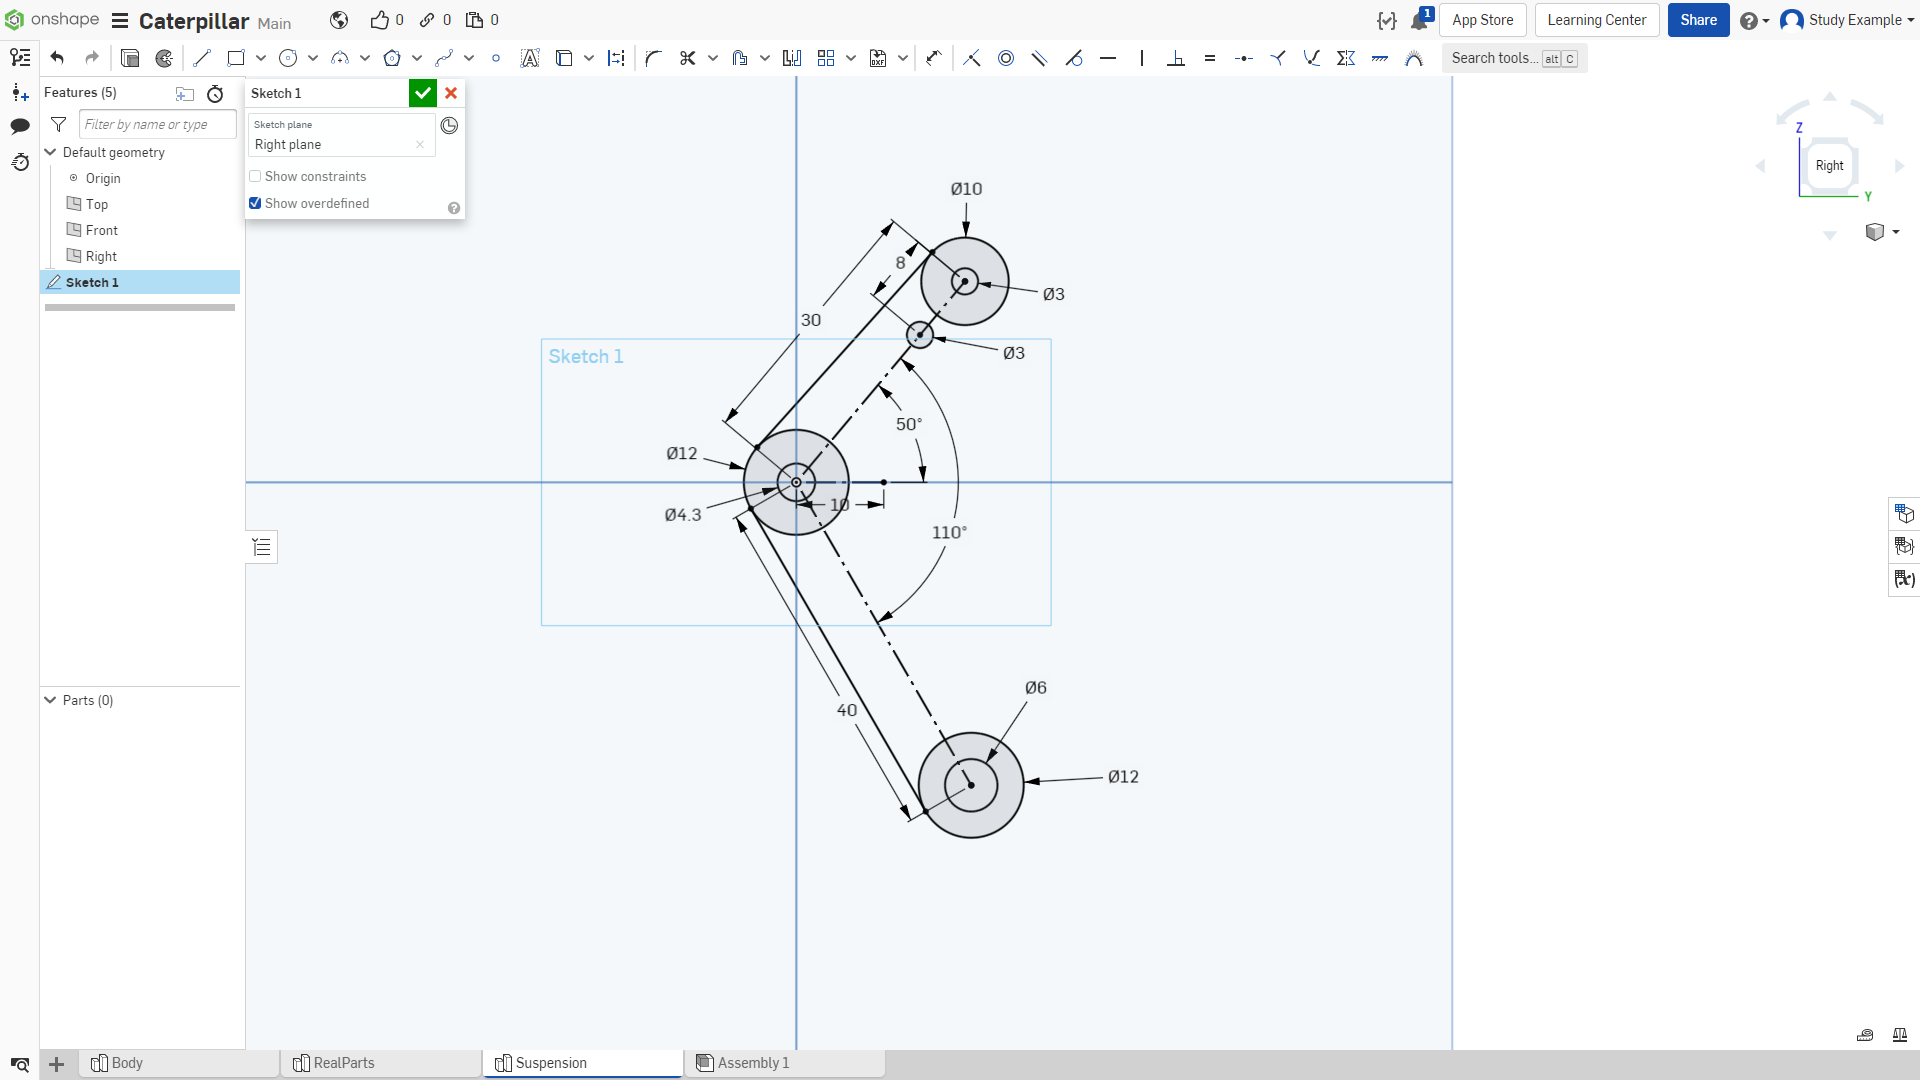This screenshot has width=1920, height=1080.
Task: Click the Undo arrow icon
Action: pos(57,58)
